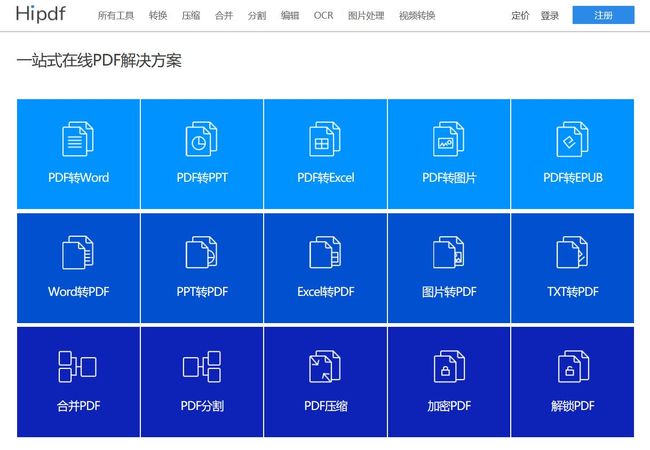Screen dimensions: 650x450
Task: Click the PDF转PPT pie chart icon
Action: pyautogui.click(x=201, y=139)
